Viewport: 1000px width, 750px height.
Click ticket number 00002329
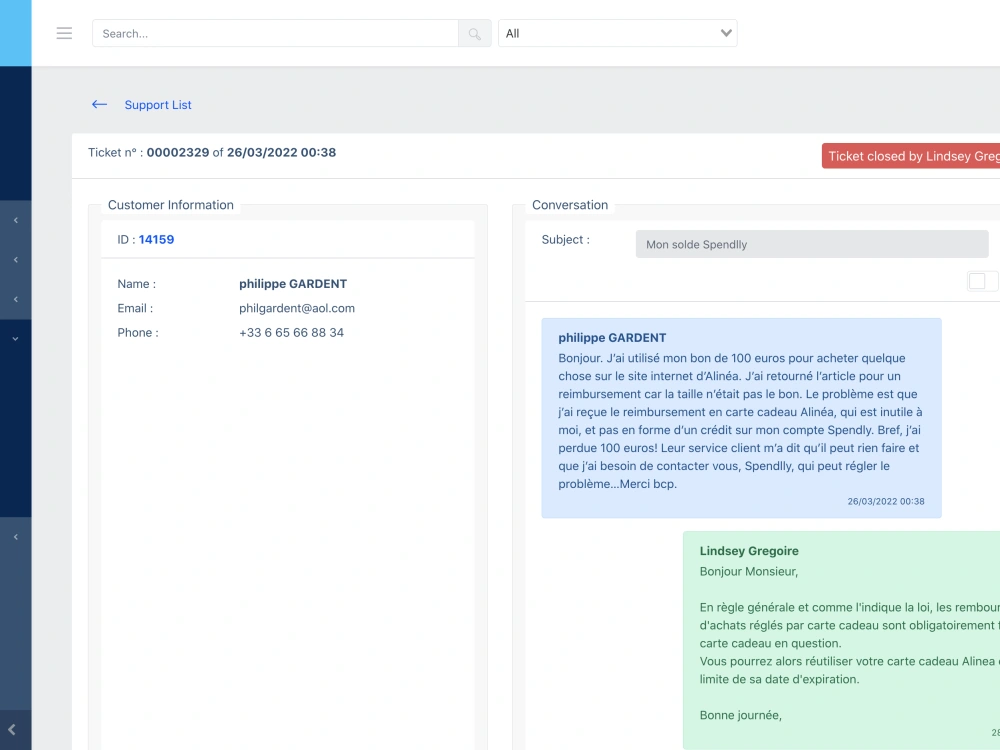tap(178, 152)
